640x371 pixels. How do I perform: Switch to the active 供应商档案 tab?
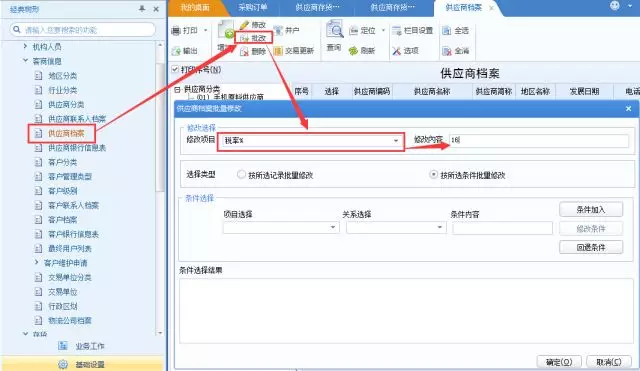[464, 8]
